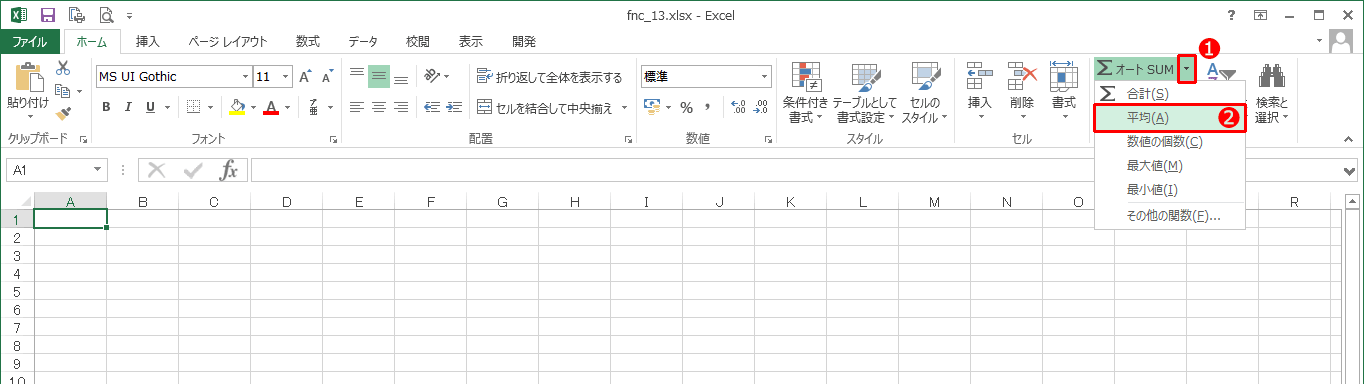Select column D header
Screen dimensions: 1364x384
pyautogui.click(x=287, y=202)
